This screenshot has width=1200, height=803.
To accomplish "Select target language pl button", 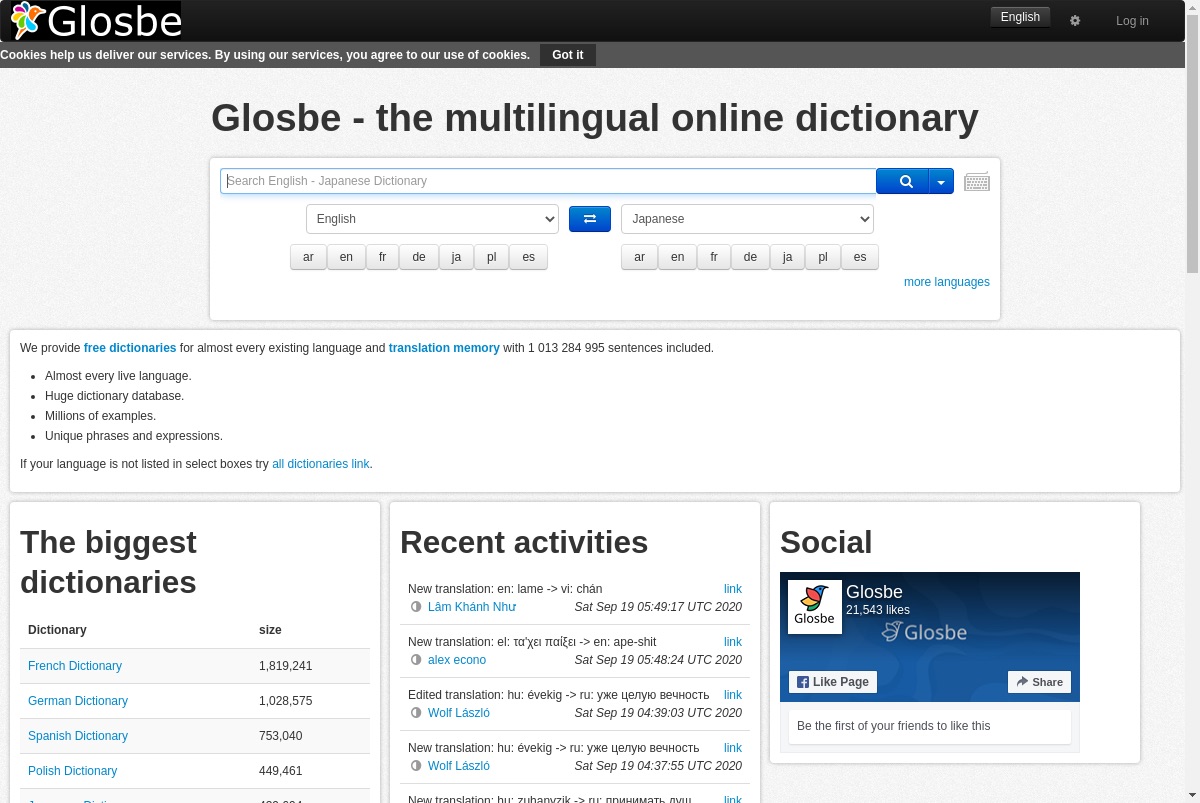I will click(x=822, y=257).
